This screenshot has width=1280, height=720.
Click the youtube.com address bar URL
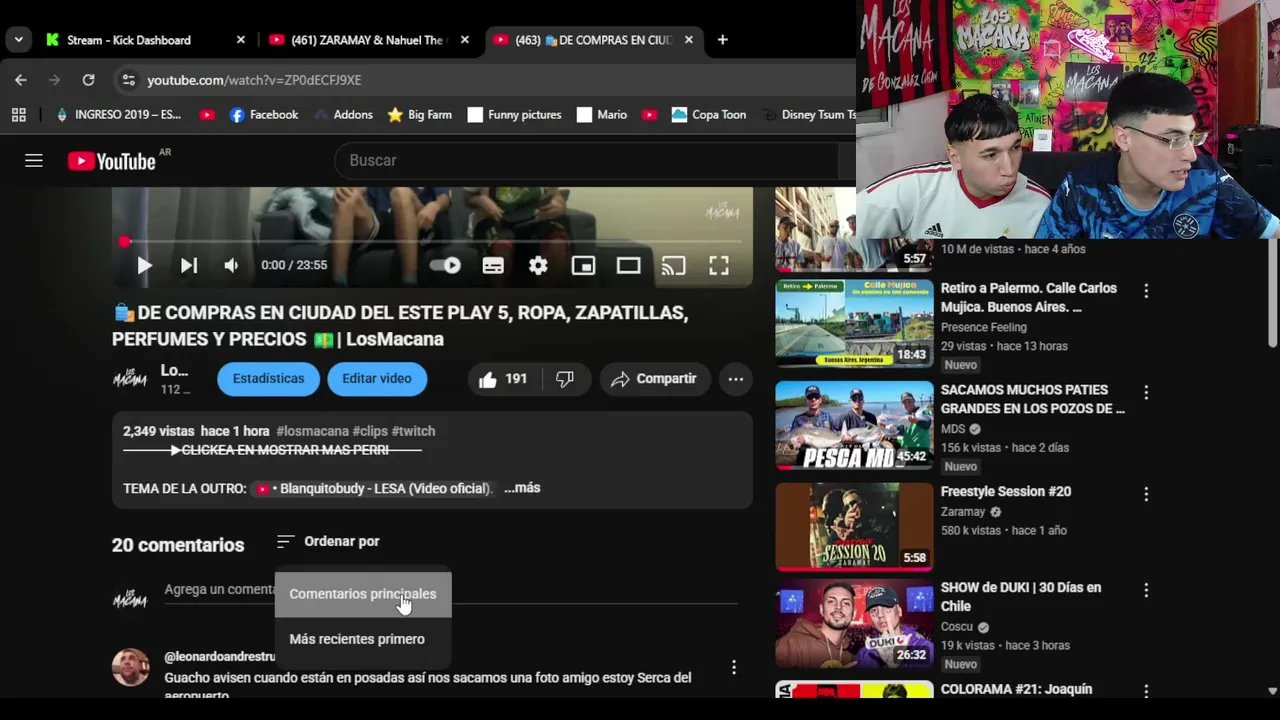pos(254,80)
